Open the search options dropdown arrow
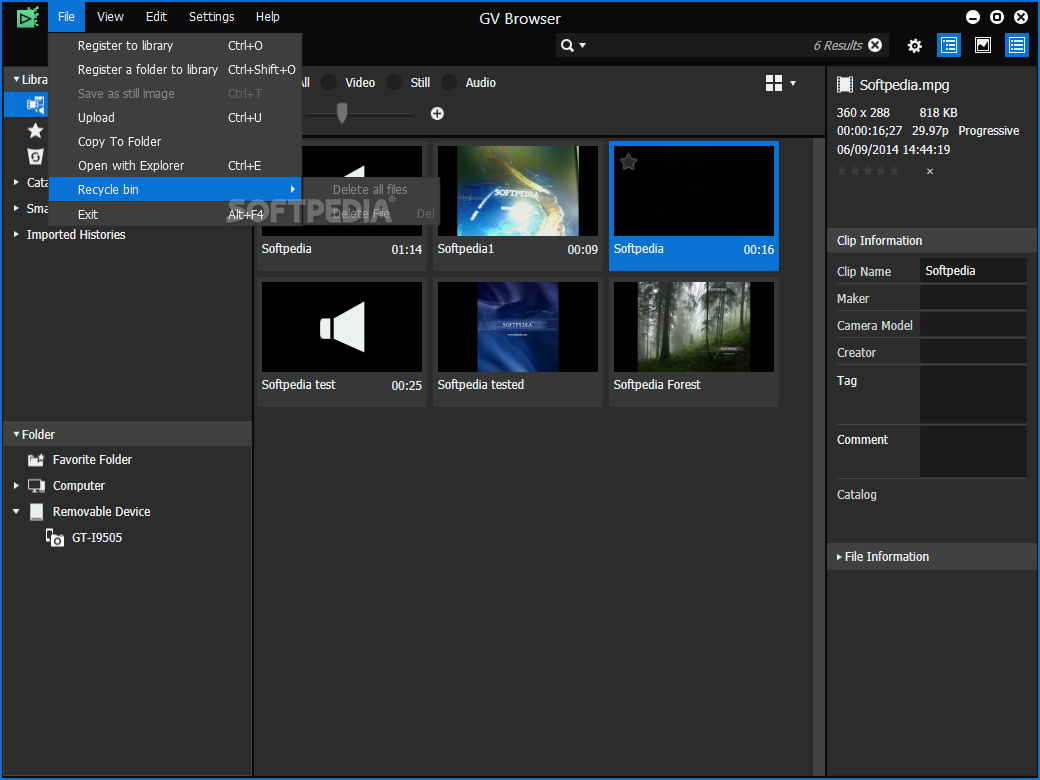1040x780 pixels. (x=583, y=46)
